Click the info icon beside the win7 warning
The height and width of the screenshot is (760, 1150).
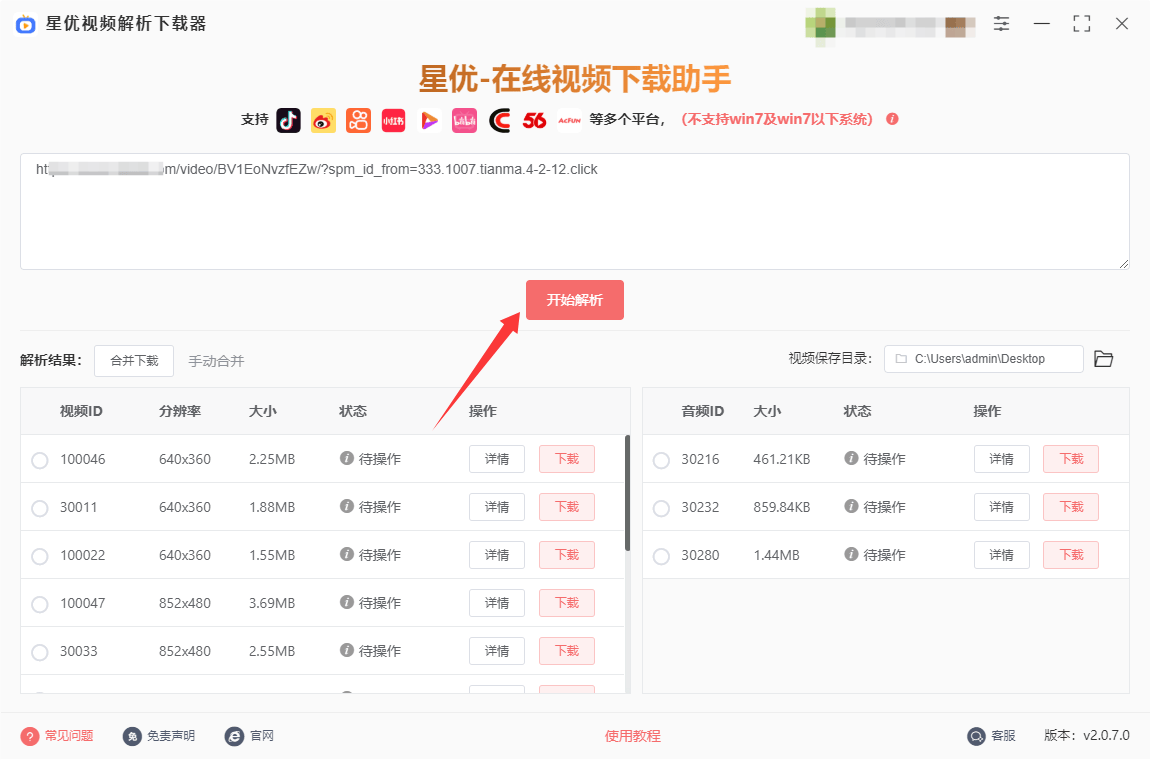click(x=892, y=119)
